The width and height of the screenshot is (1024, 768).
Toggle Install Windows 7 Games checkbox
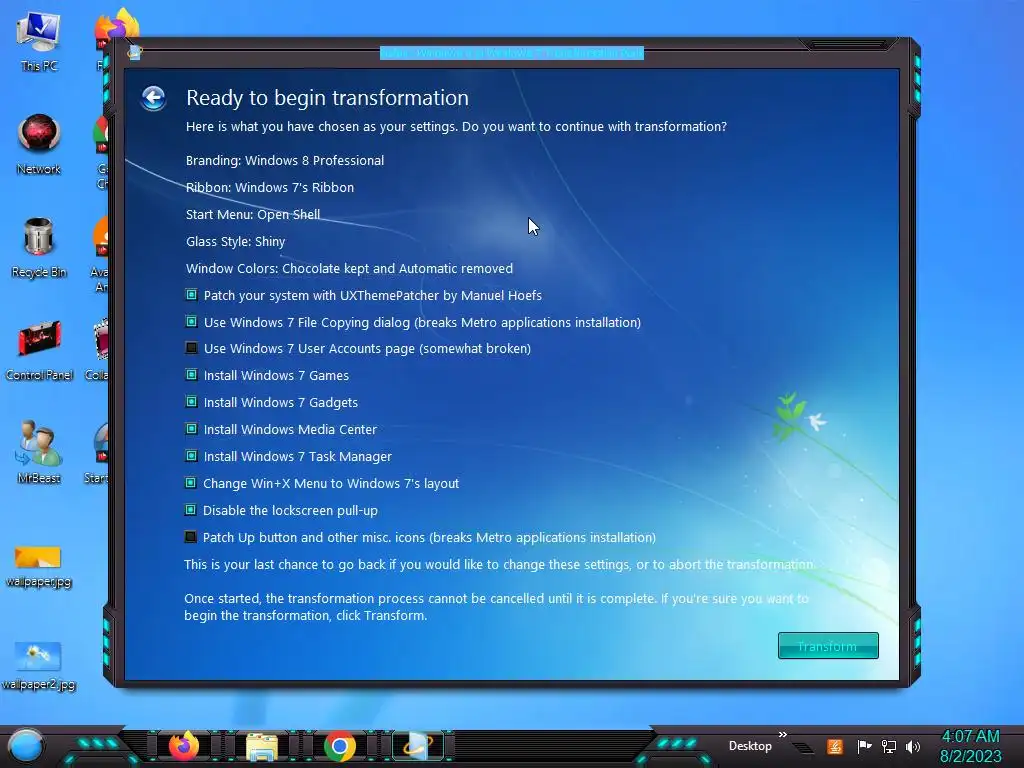click(191, 375)
